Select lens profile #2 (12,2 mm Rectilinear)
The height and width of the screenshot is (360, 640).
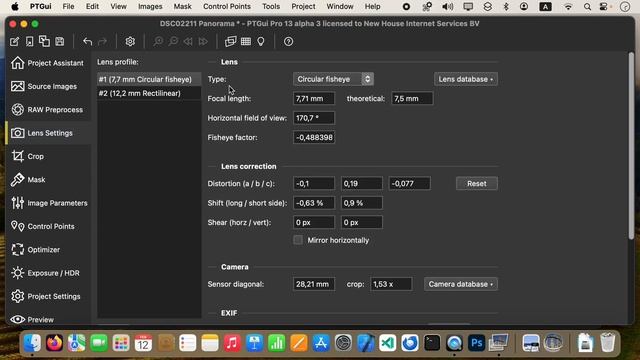coord(149,93)
